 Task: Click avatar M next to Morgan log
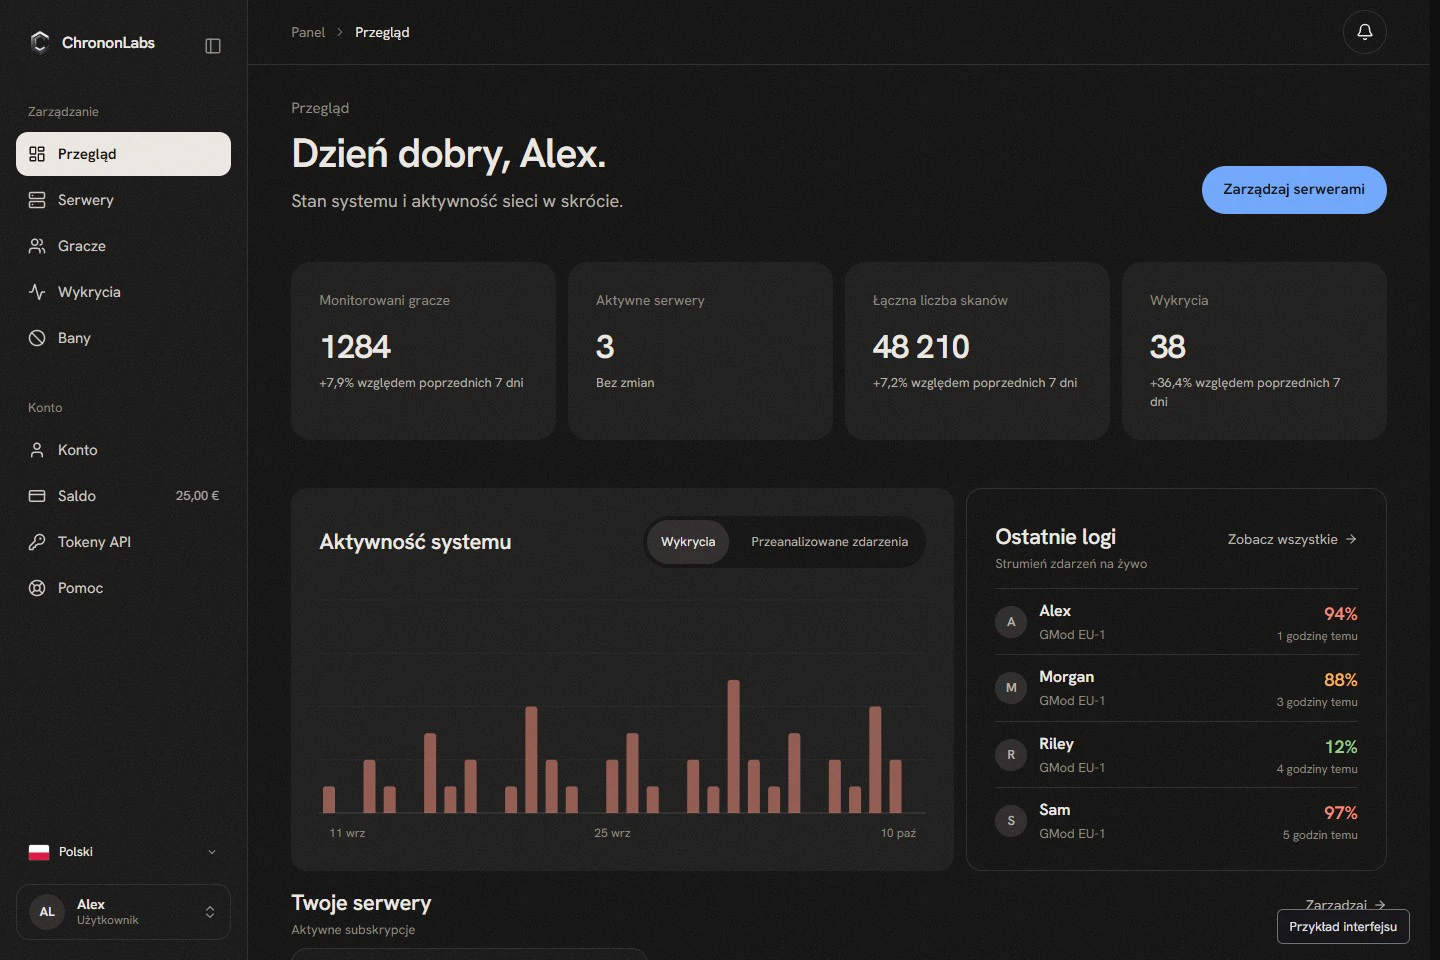tap(1011, 688)
